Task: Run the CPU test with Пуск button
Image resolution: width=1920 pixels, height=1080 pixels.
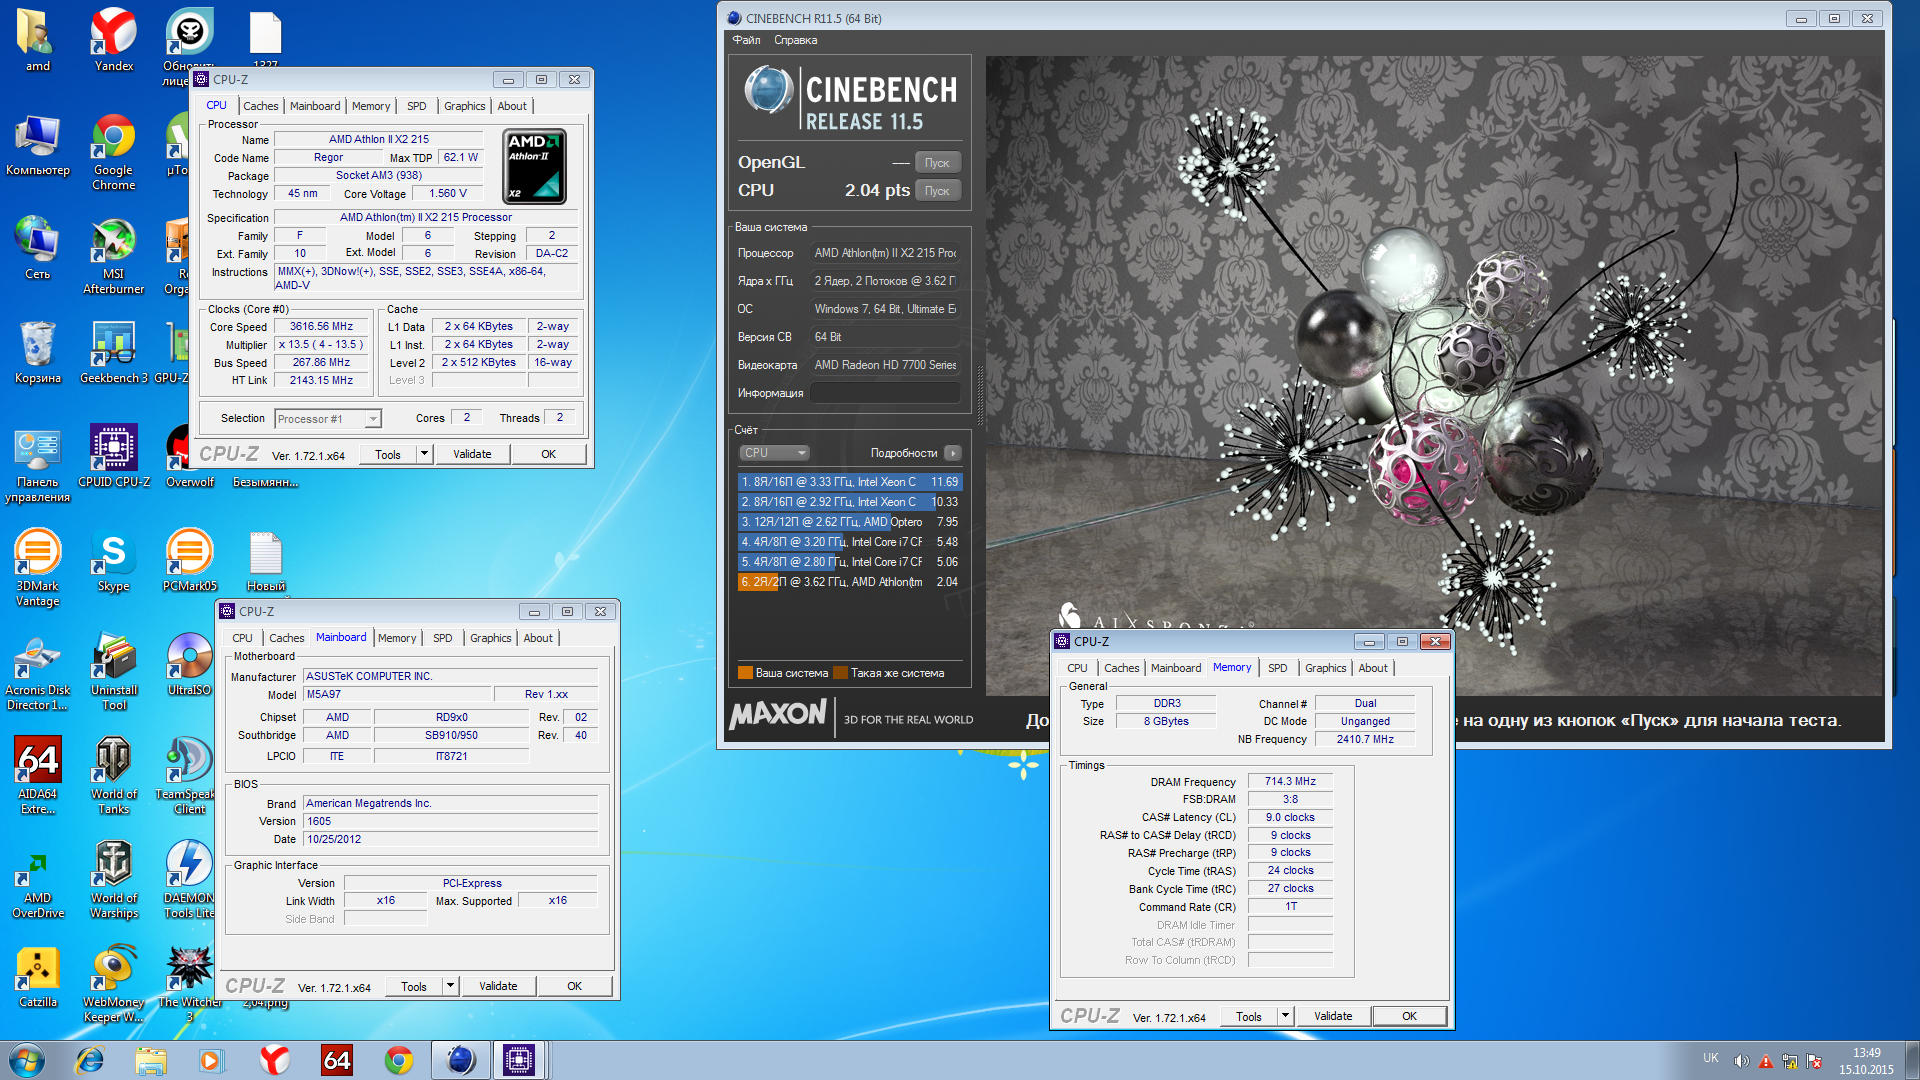Action: tap(937, 190)
